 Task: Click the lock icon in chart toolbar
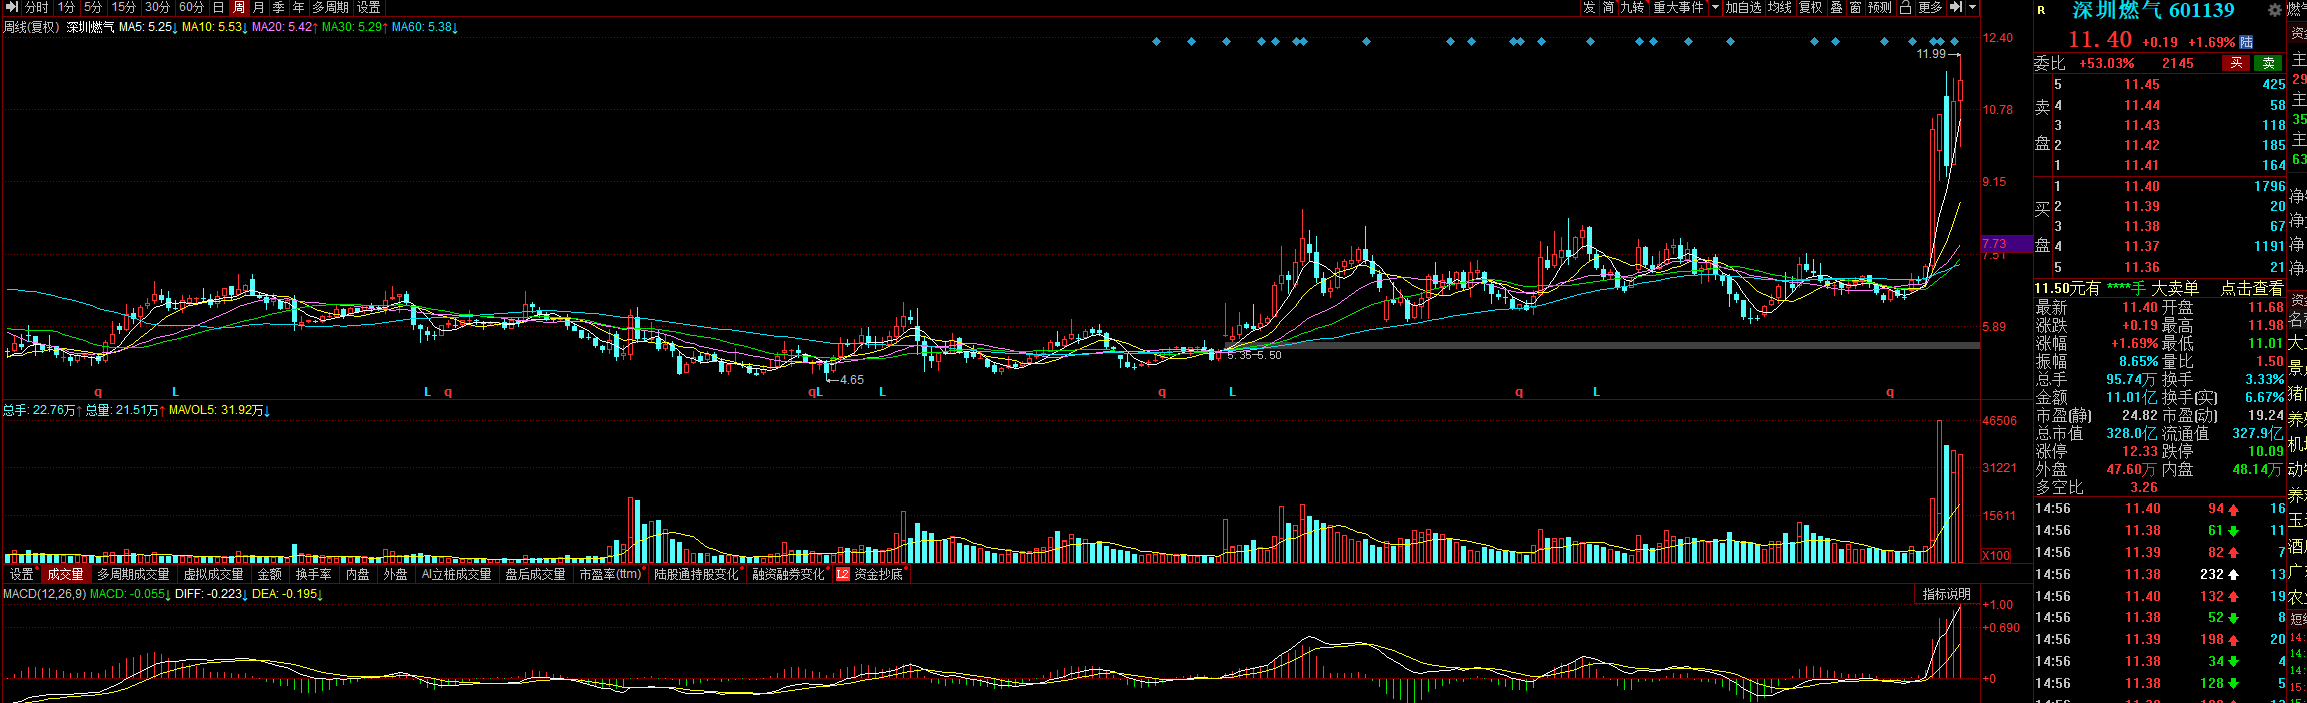[x=1905, y=8]
